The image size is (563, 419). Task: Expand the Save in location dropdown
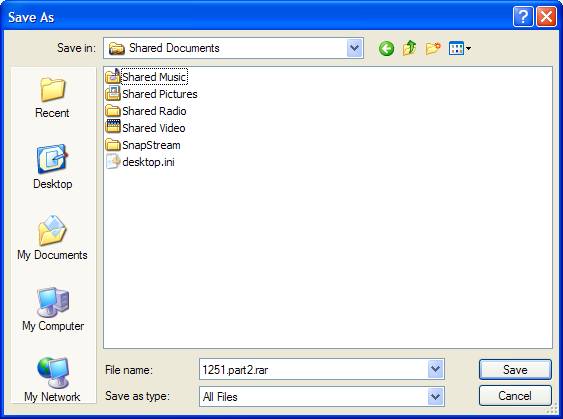click(355, 48)
